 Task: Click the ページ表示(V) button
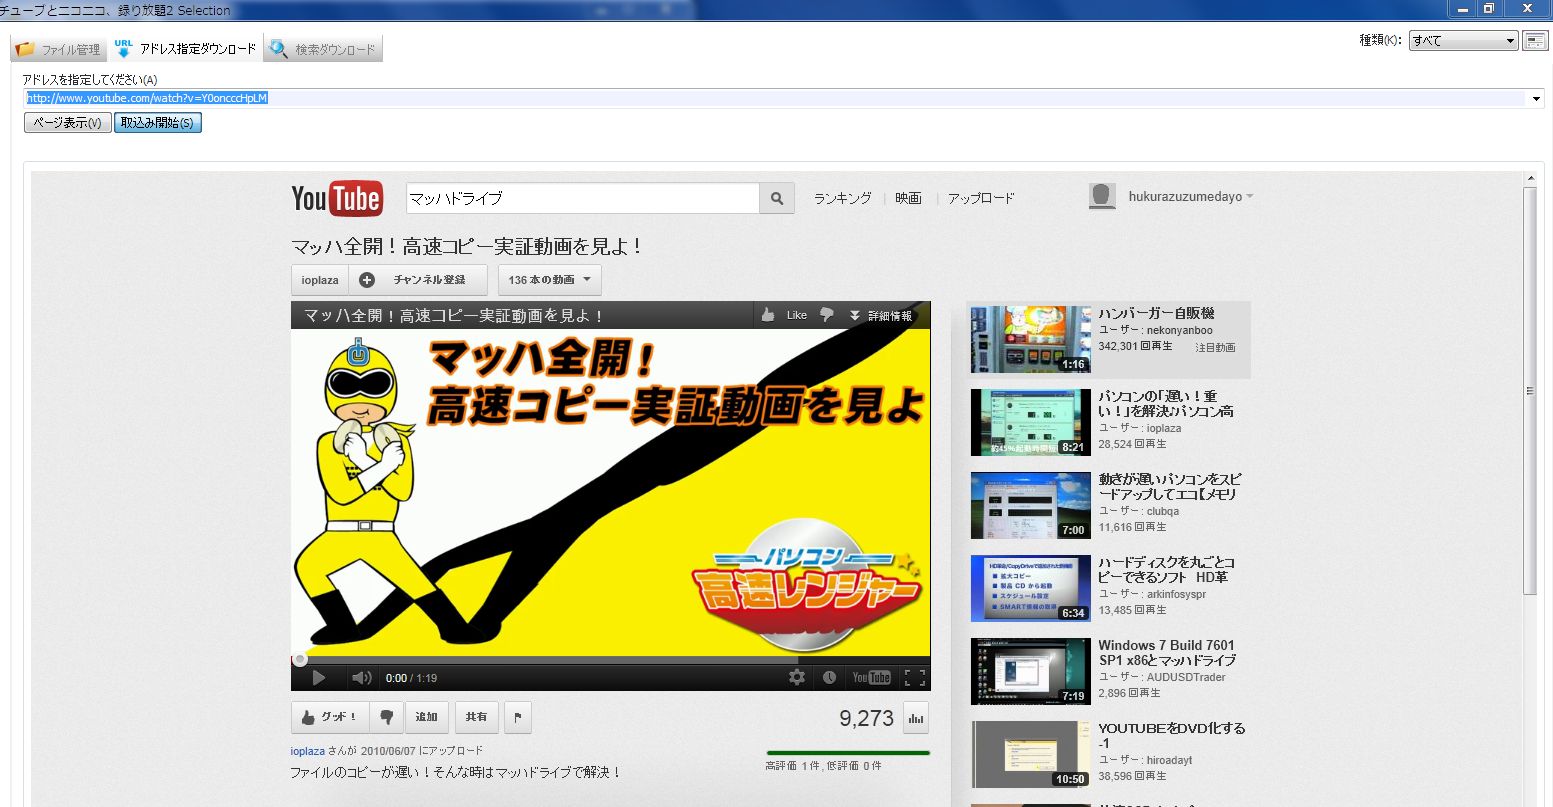pyautogui.click(x=68, y=123)
